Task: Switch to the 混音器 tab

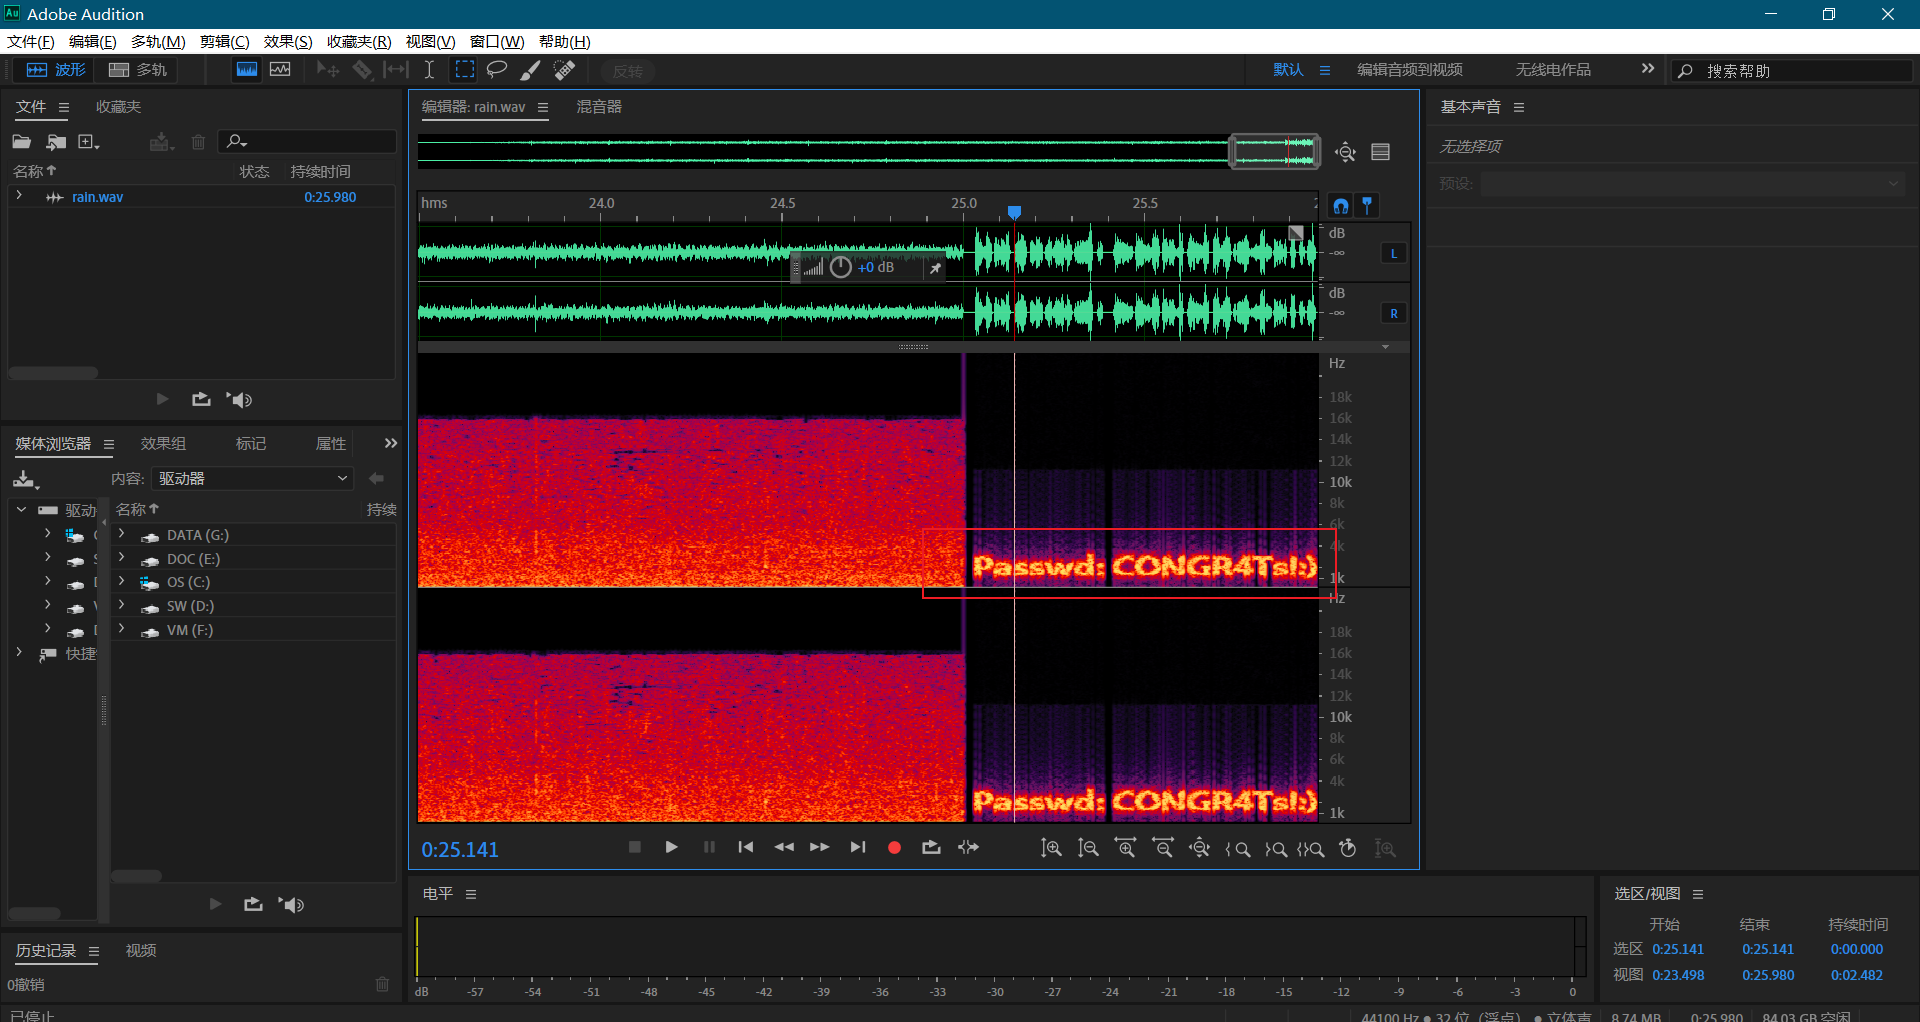Action: (x=599, y=107)
